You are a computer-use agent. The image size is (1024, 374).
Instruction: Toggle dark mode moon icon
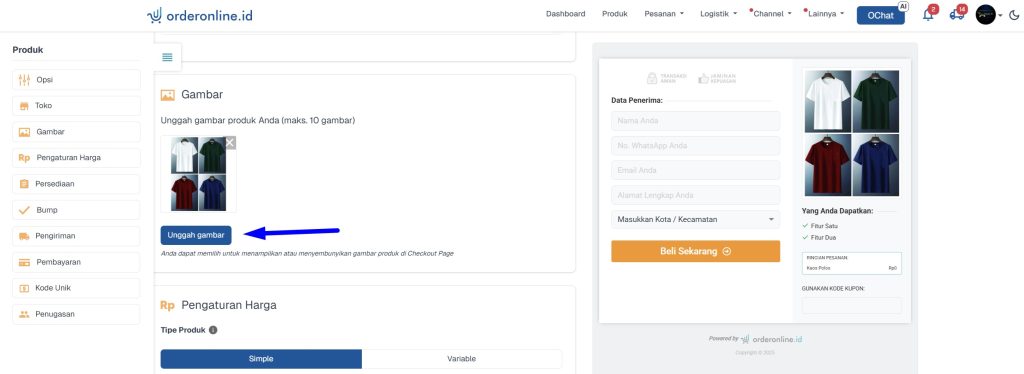[x=1014, y=14]
